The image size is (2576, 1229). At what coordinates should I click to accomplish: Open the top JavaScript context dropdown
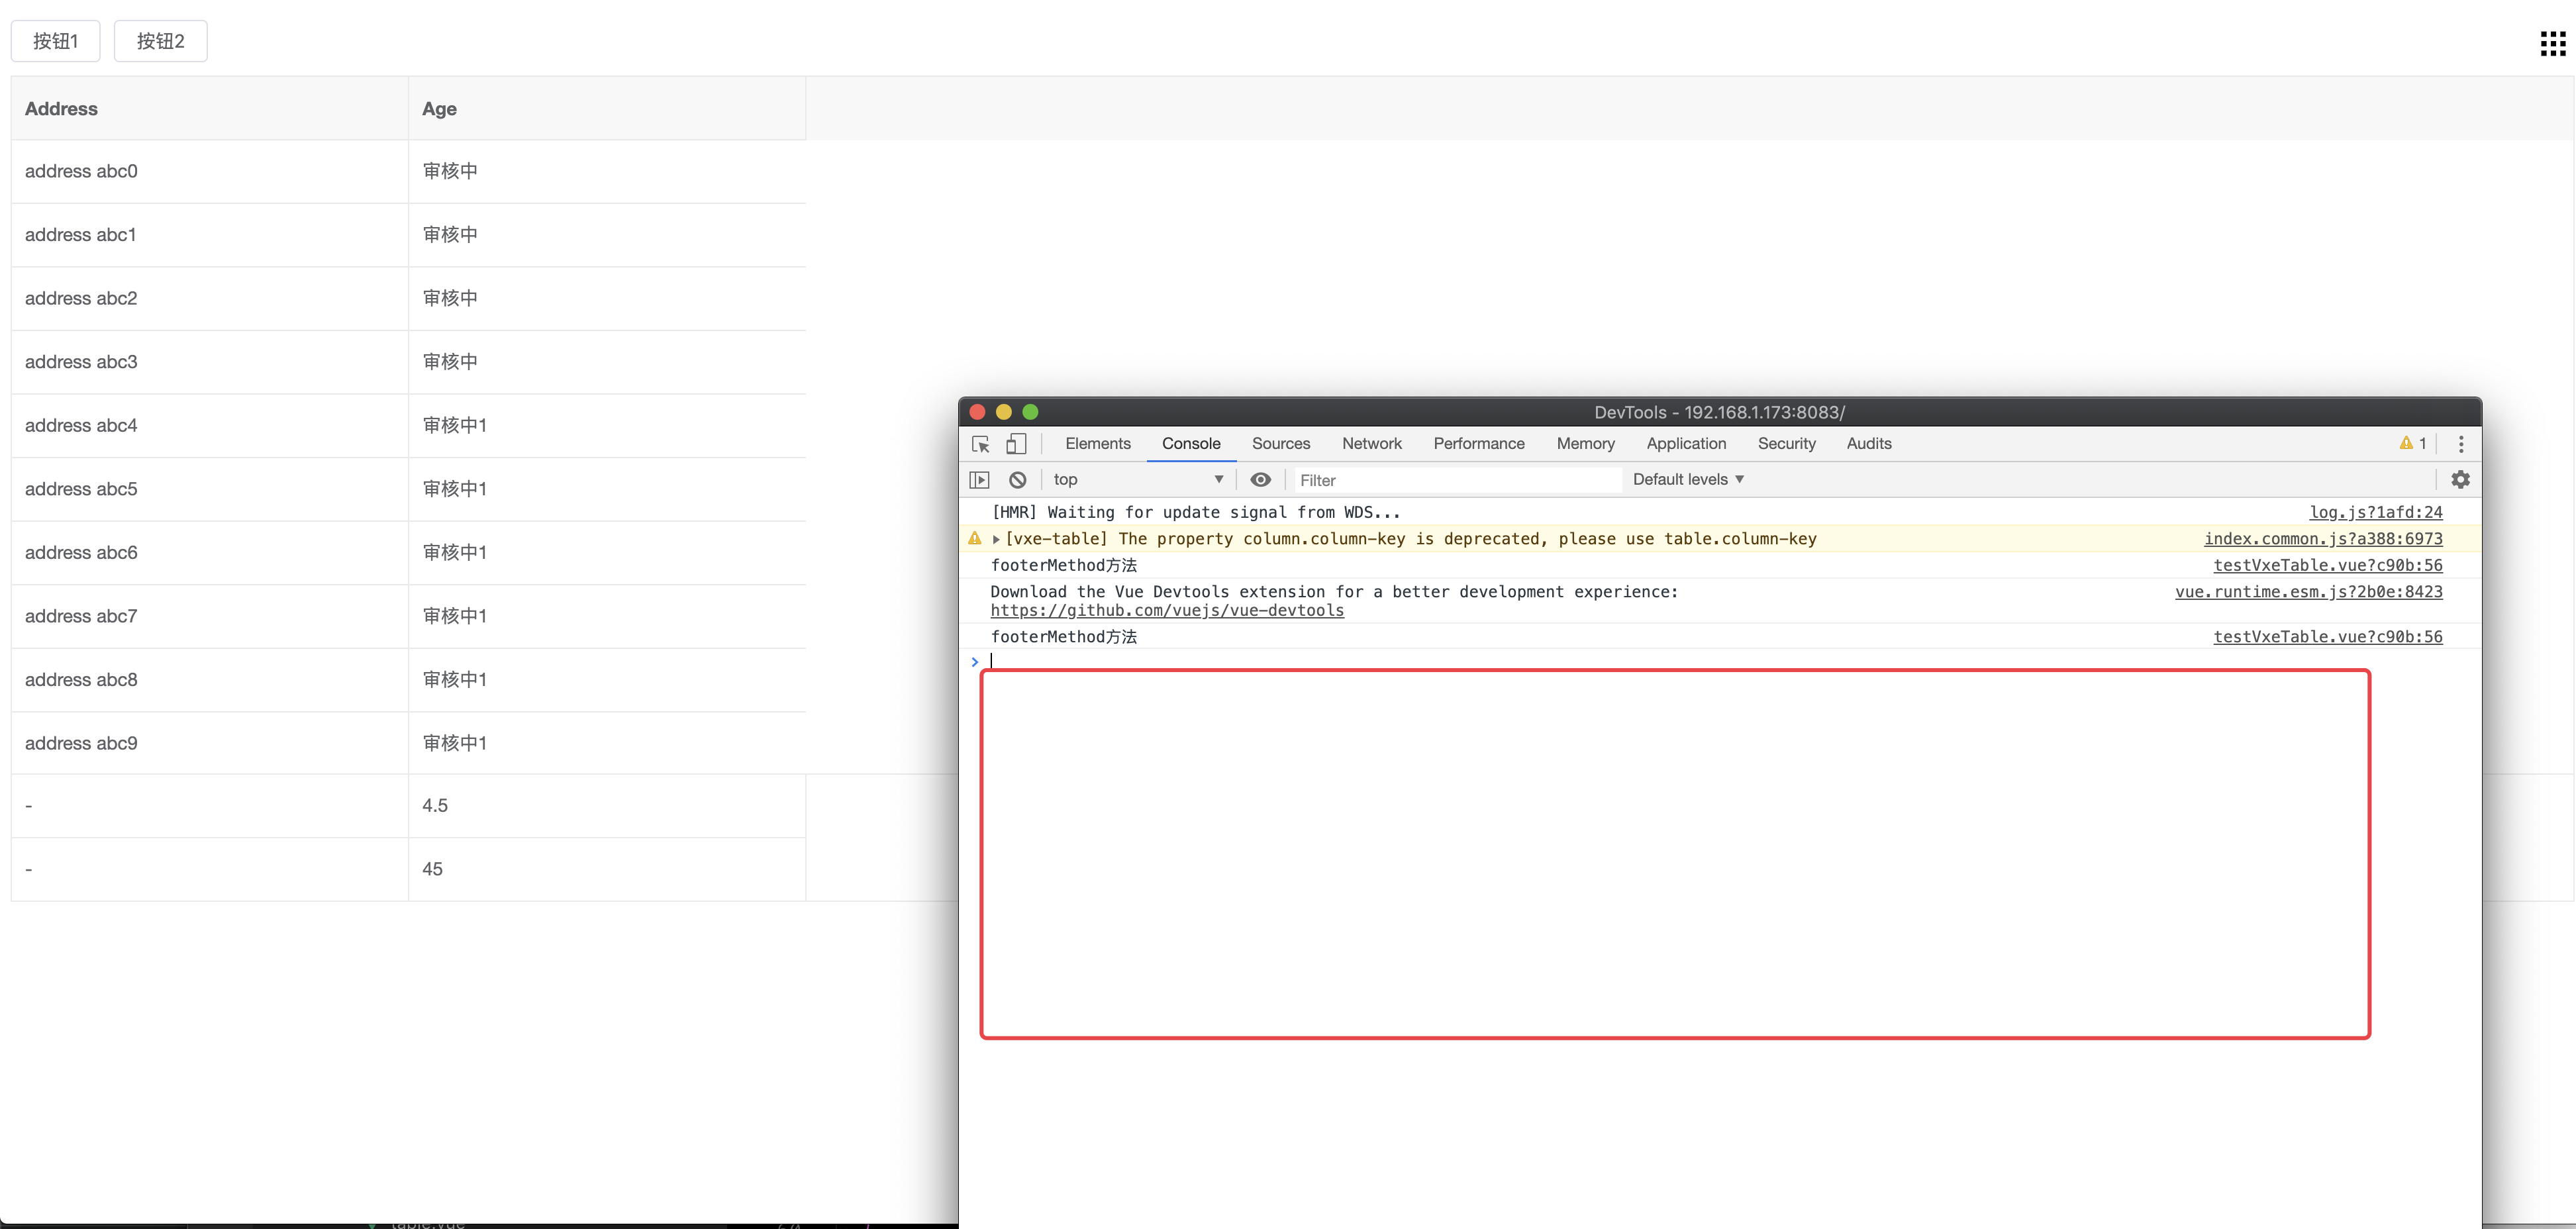coord(1138,480)
